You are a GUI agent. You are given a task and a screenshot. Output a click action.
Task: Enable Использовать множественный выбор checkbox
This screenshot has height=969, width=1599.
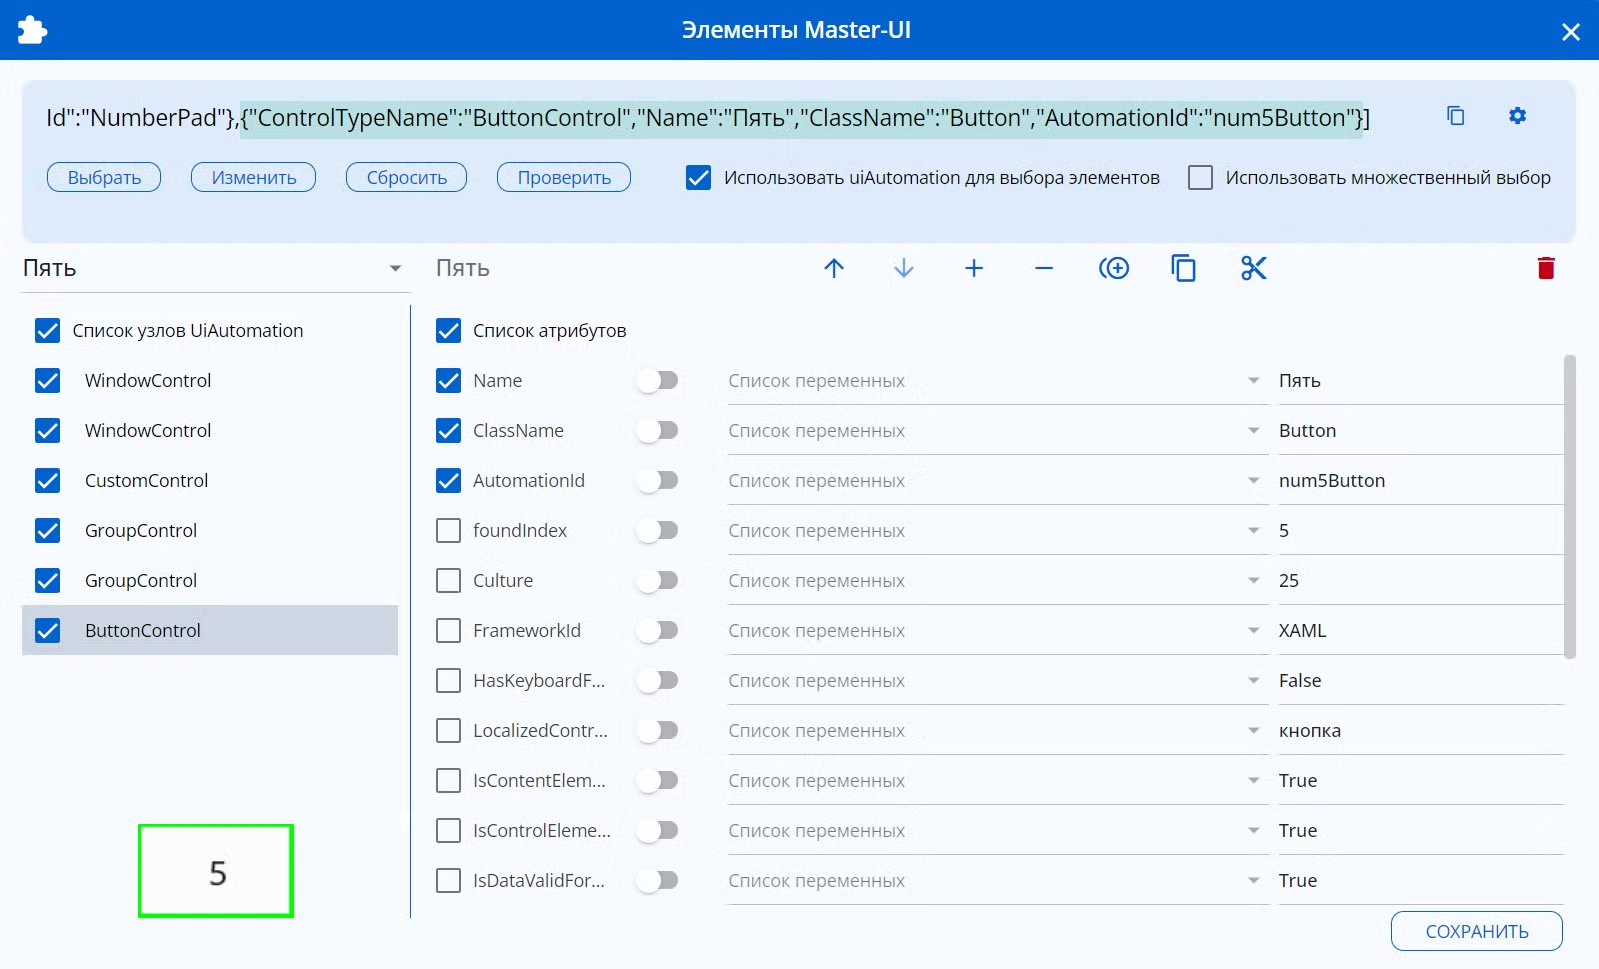pos(1200,178)
